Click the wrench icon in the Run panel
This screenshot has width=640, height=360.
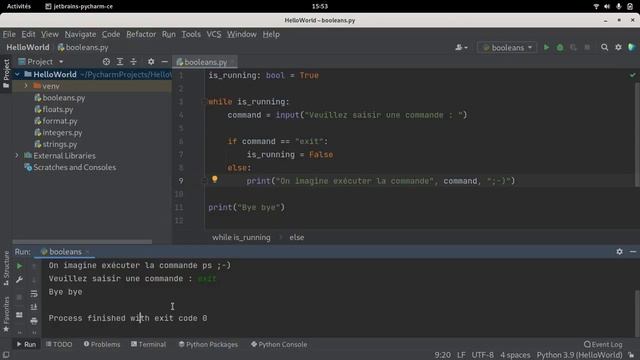tap(19, 280)
